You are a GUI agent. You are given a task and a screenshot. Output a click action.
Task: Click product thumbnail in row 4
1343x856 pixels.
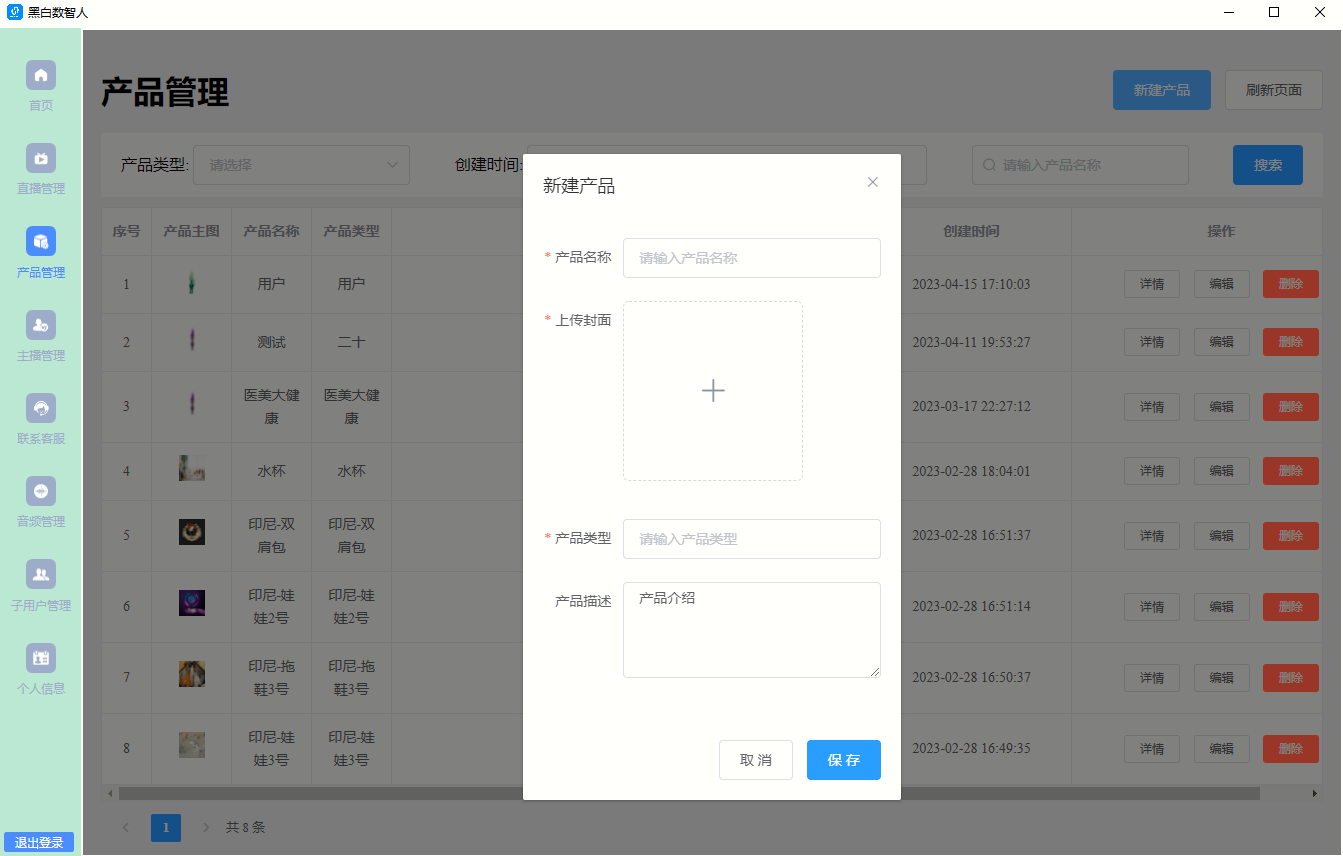(192, 468)
